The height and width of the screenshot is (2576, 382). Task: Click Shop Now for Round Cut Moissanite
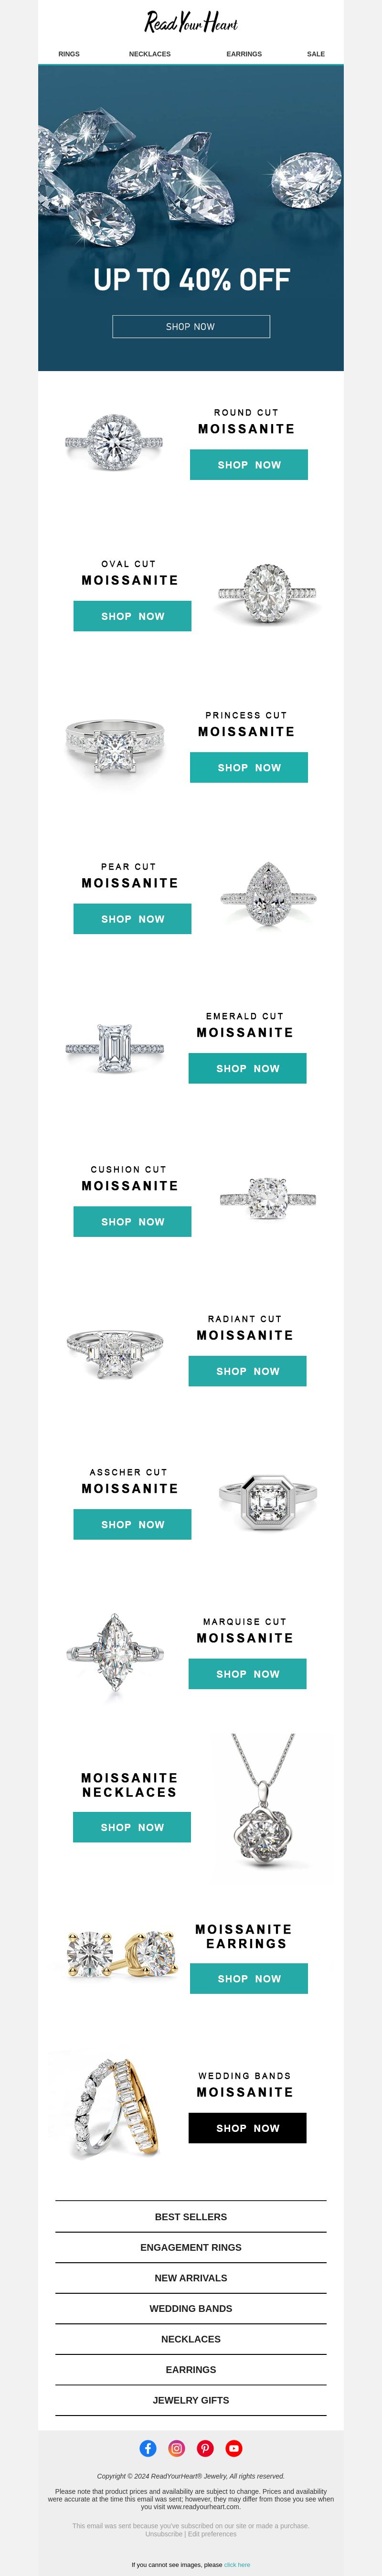(x=249, y=464)
